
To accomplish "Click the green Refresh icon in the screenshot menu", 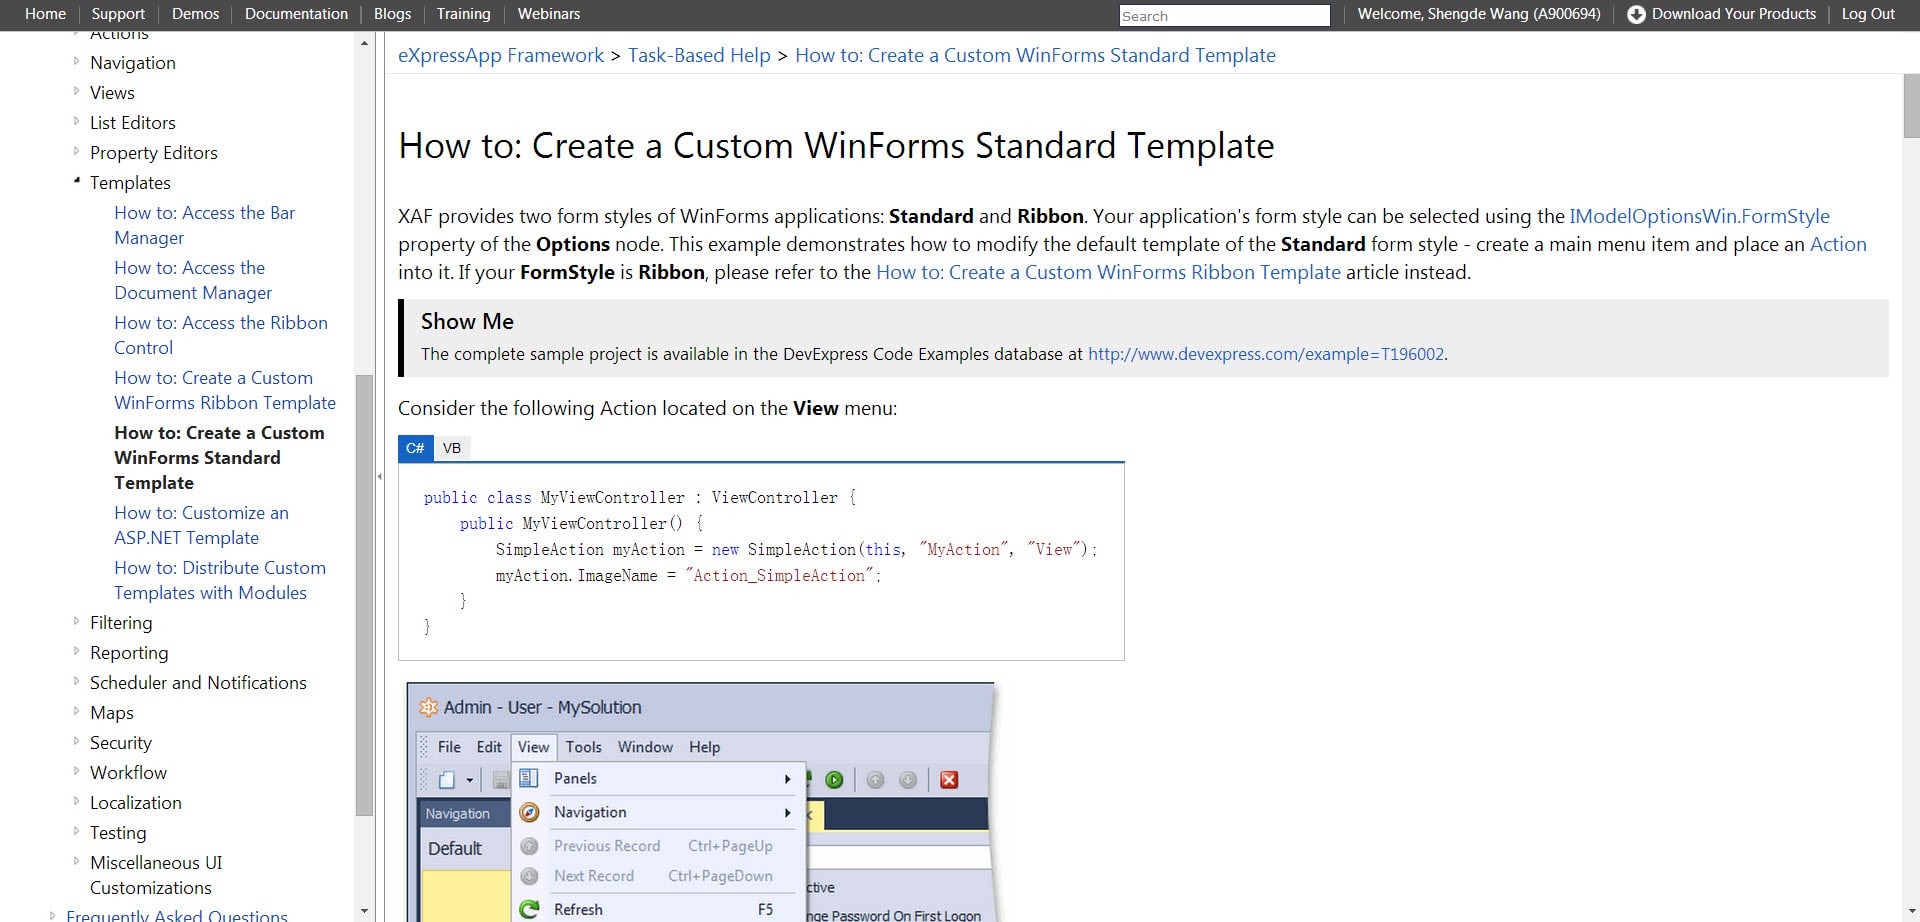I will point(529,909).
